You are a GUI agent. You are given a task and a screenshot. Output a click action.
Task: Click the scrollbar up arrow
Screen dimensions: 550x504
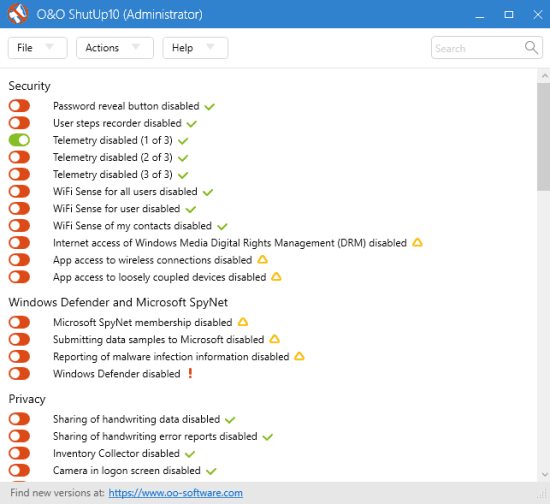click(544, 76)
